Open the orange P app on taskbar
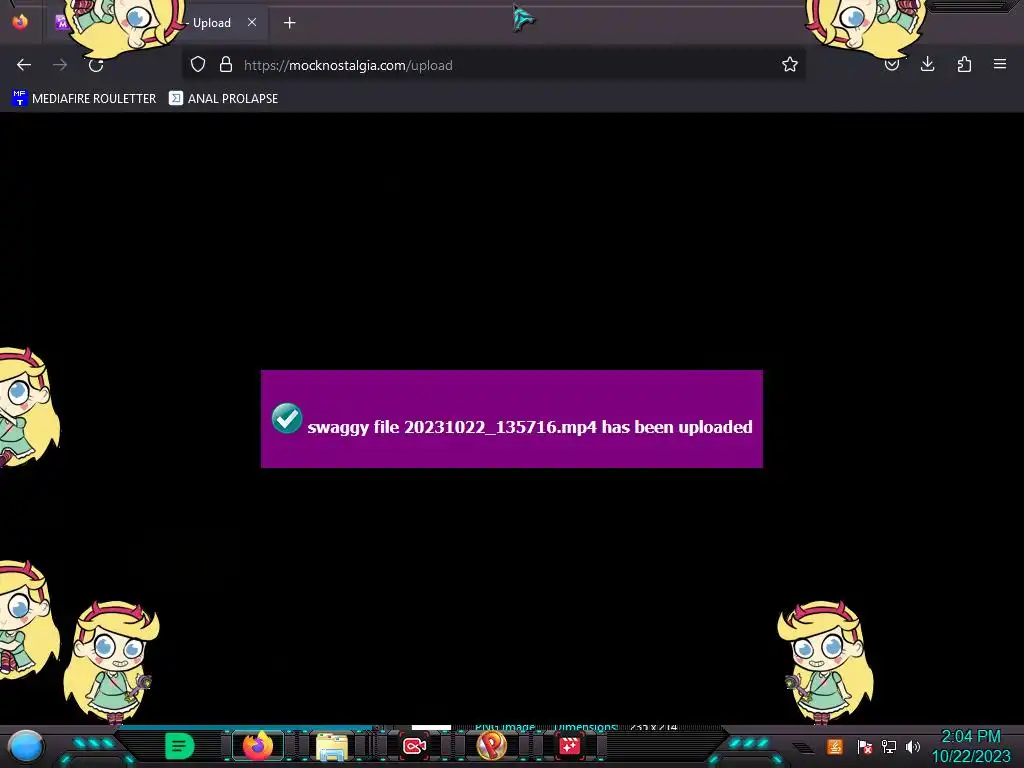 point(492,745)
